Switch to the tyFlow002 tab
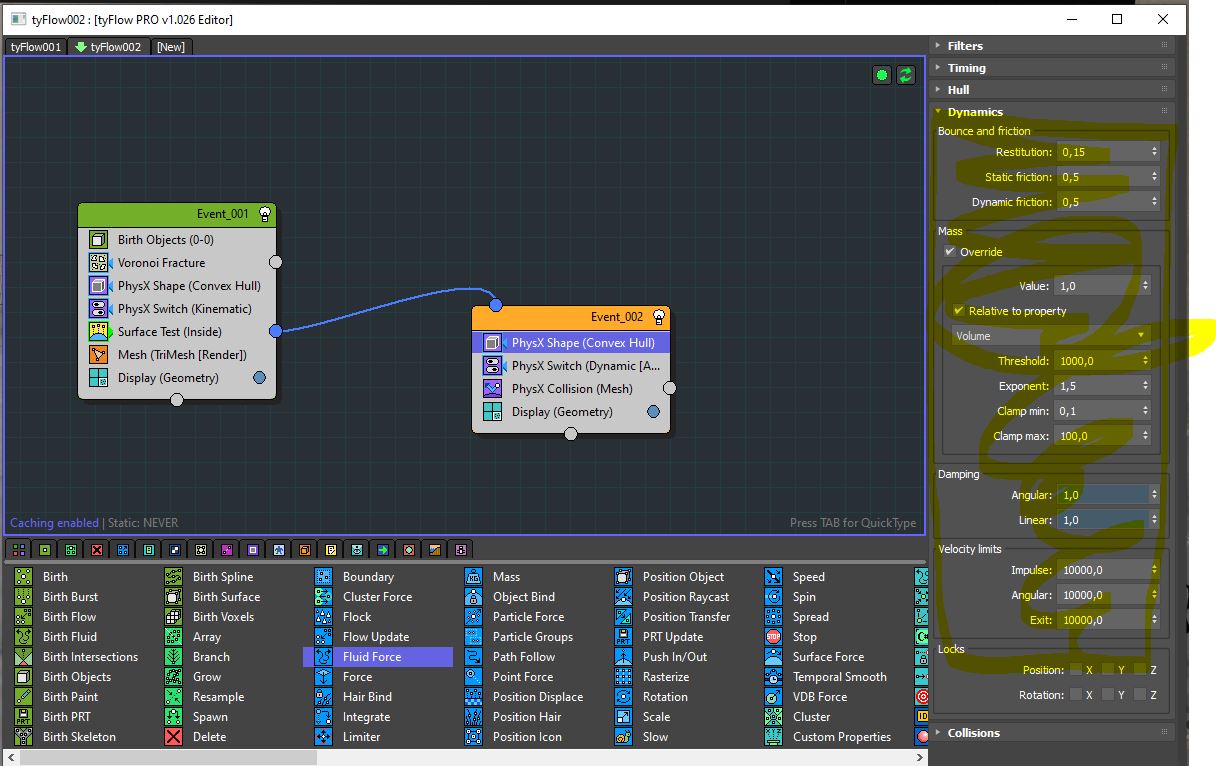The image size is (1216, 766). coord(109,47)
